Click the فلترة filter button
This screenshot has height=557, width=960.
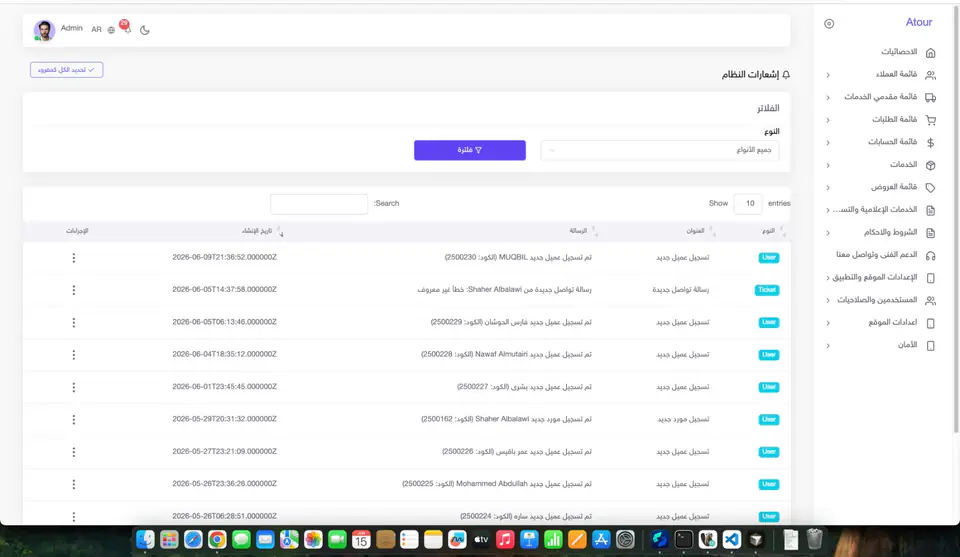pyautogui.click(x=470, y=150)
